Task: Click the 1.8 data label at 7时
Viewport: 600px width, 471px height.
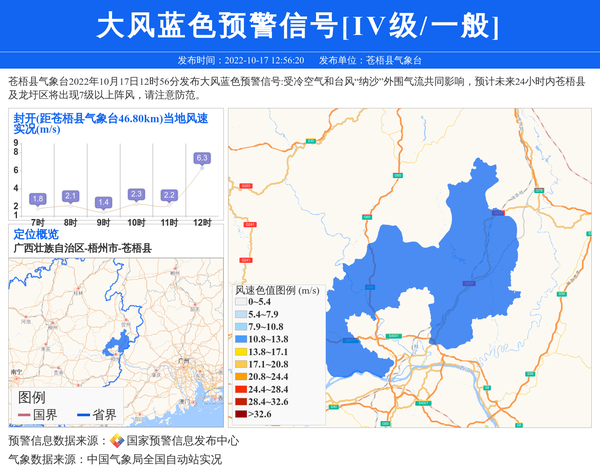Action: point(38,199)
